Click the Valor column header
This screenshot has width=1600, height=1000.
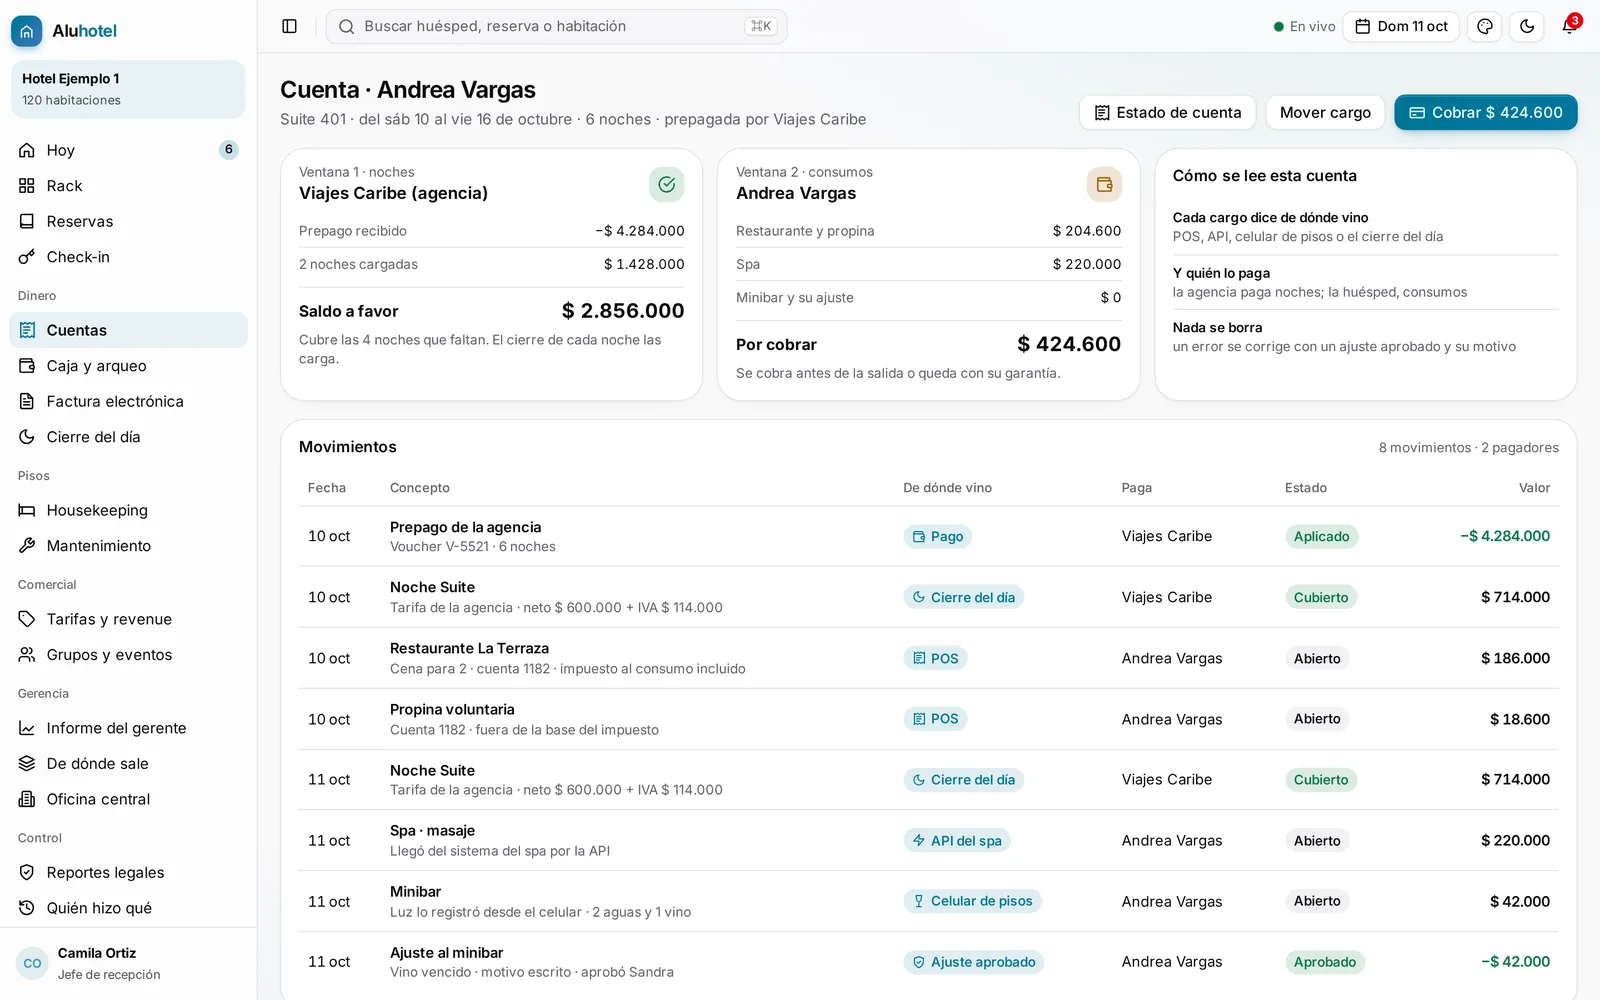(x=1534, y=488)
